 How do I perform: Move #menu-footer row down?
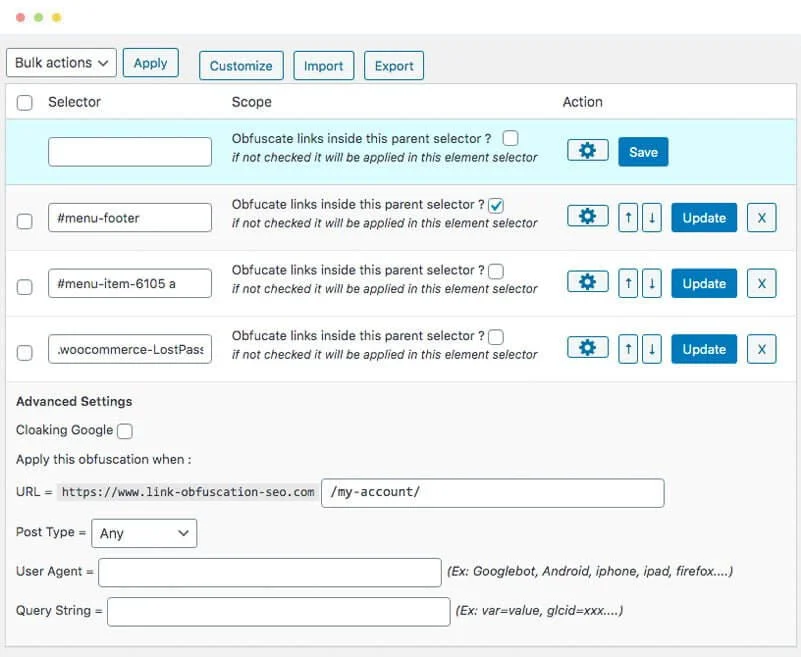pos(652,218)
